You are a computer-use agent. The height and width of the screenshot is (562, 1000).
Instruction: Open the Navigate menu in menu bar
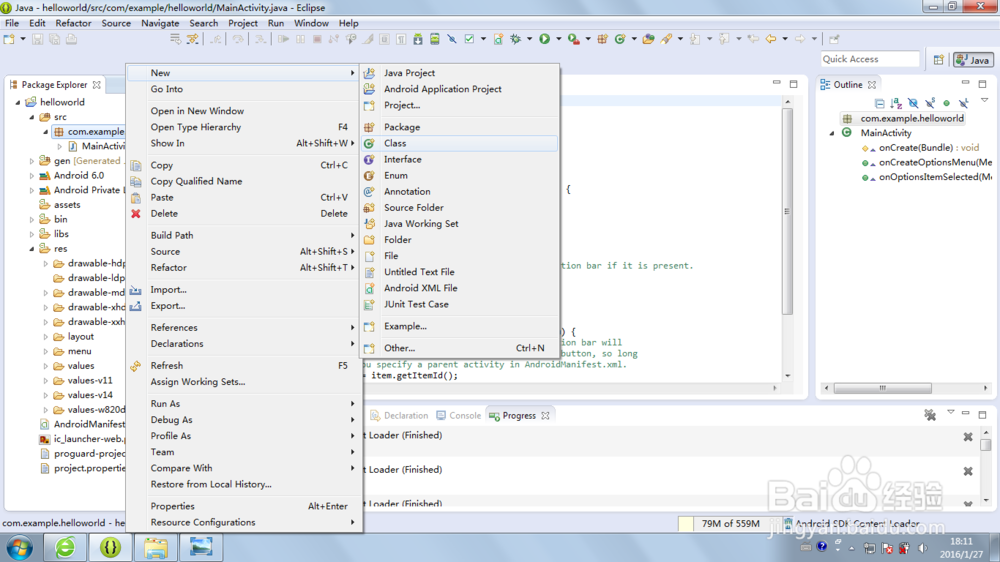coord(160,23)
